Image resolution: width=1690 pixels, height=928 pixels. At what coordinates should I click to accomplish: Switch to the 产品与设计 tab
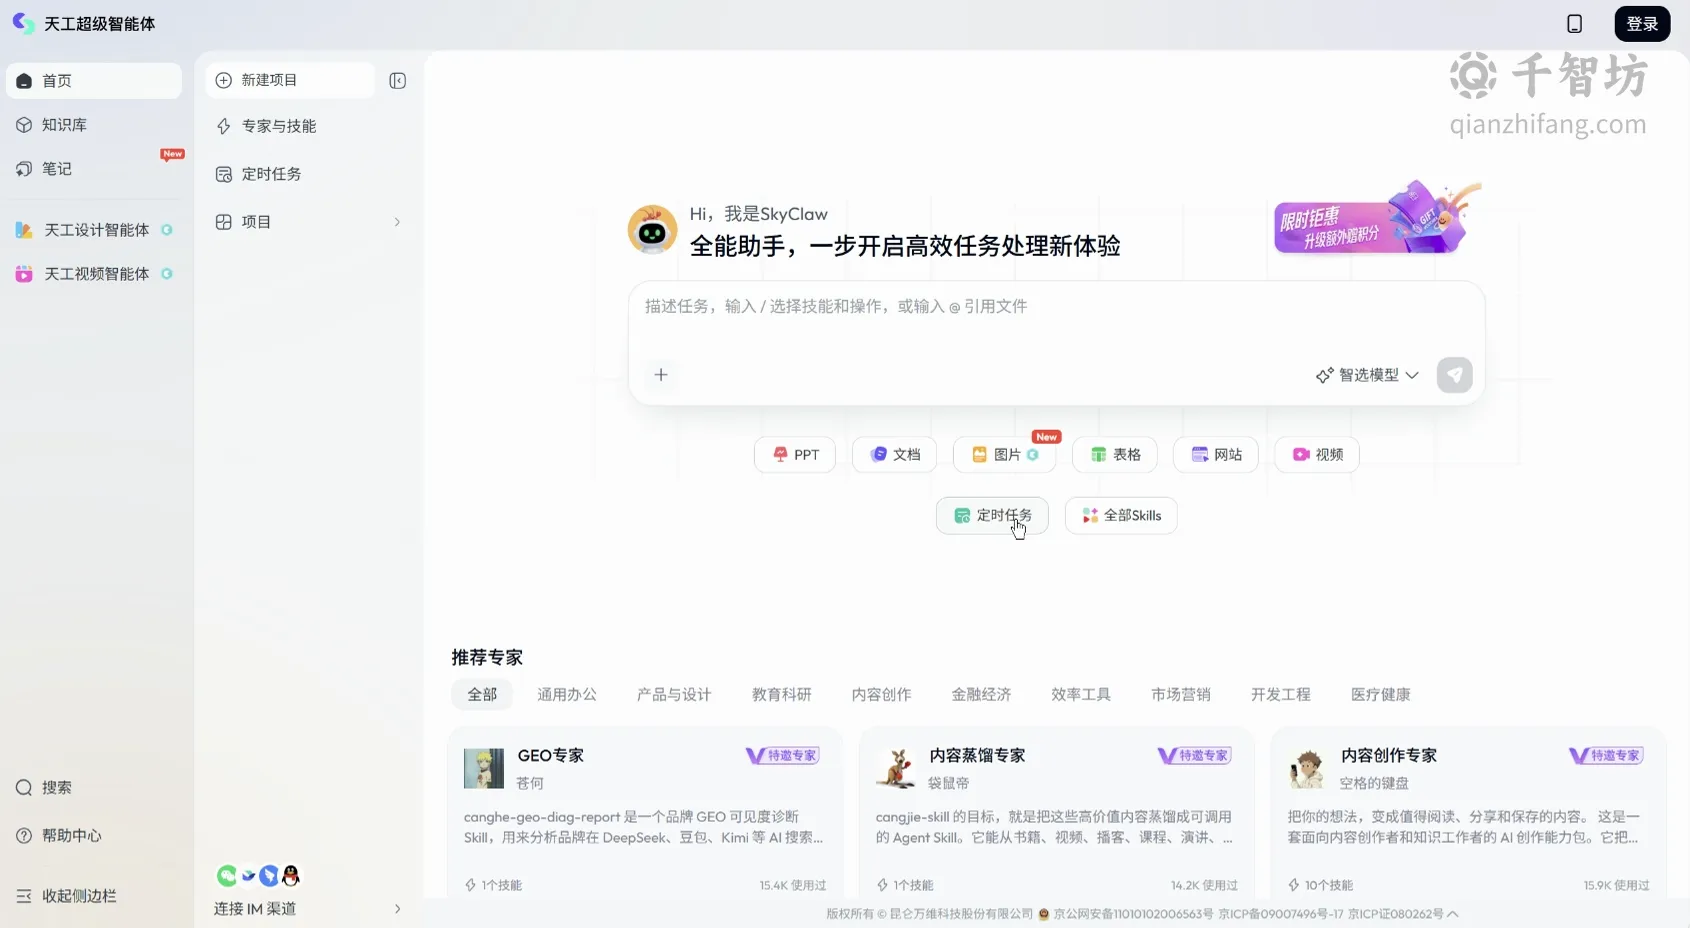pos(674,695)
